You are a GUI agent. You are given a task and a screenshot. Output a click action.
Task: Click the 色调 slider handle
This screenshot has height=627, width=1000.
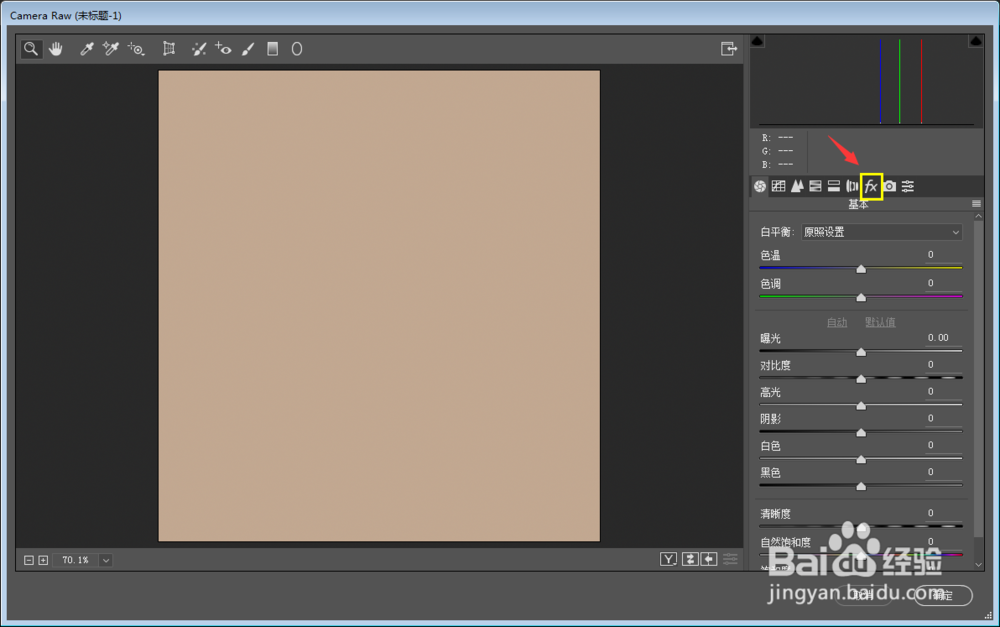tap(861, 297)
